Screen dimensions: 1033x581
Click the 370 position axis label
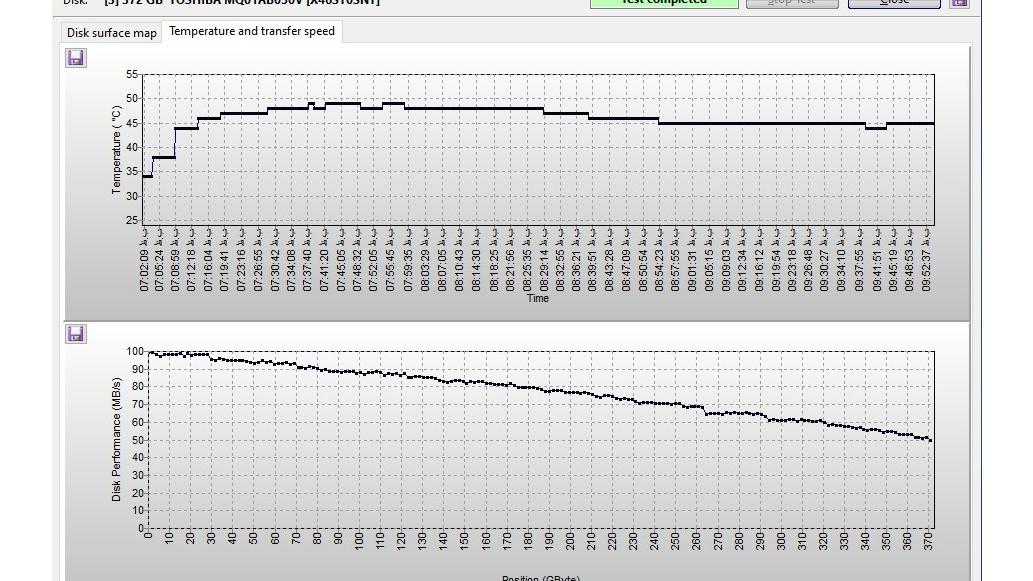coord(930,541)
